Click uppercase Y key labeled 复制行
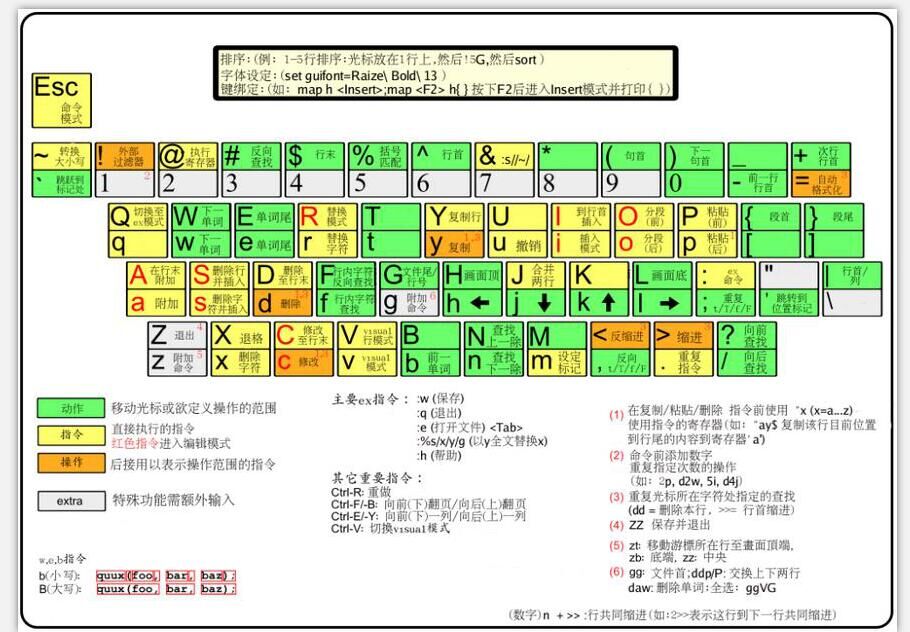Viewport: 910px width, 632px height. (454, 217)
